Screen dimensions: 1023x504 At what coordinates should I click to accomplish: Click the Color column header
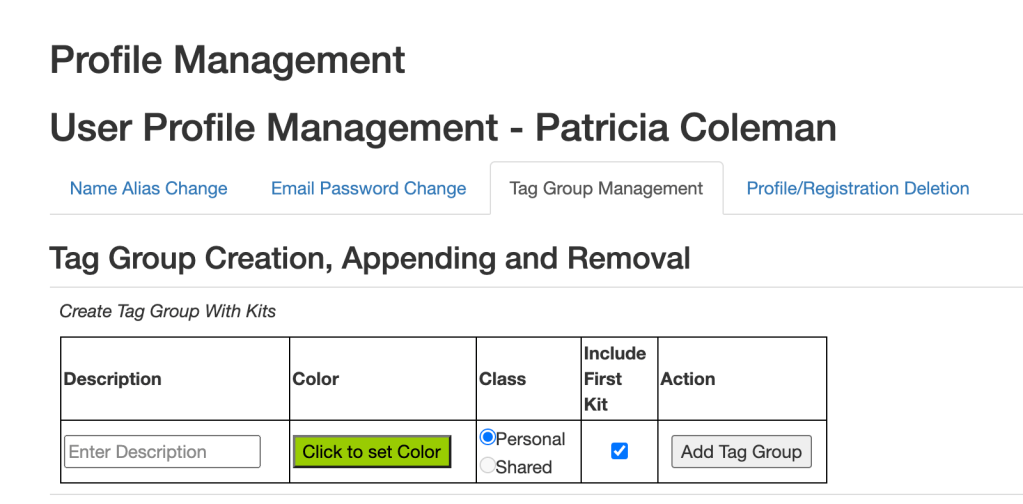(315, 379)
